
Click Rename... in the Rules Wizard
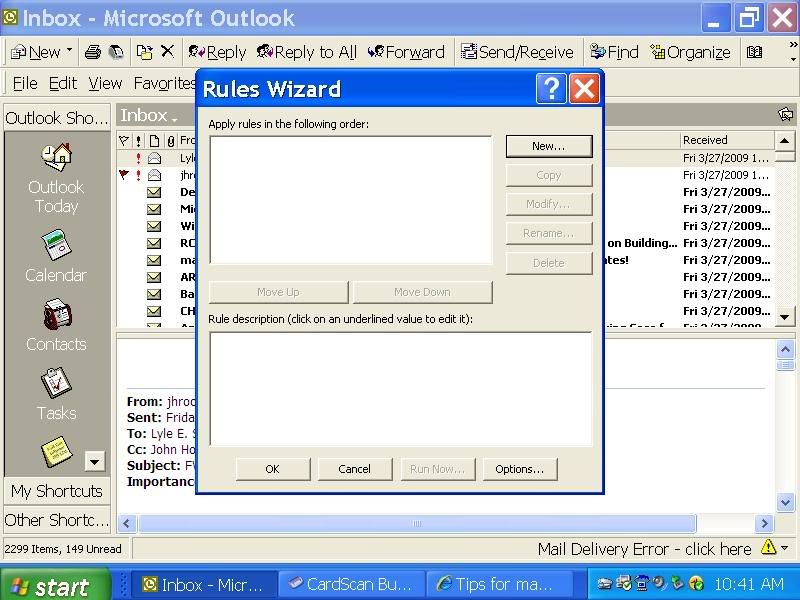coord(549,233)
